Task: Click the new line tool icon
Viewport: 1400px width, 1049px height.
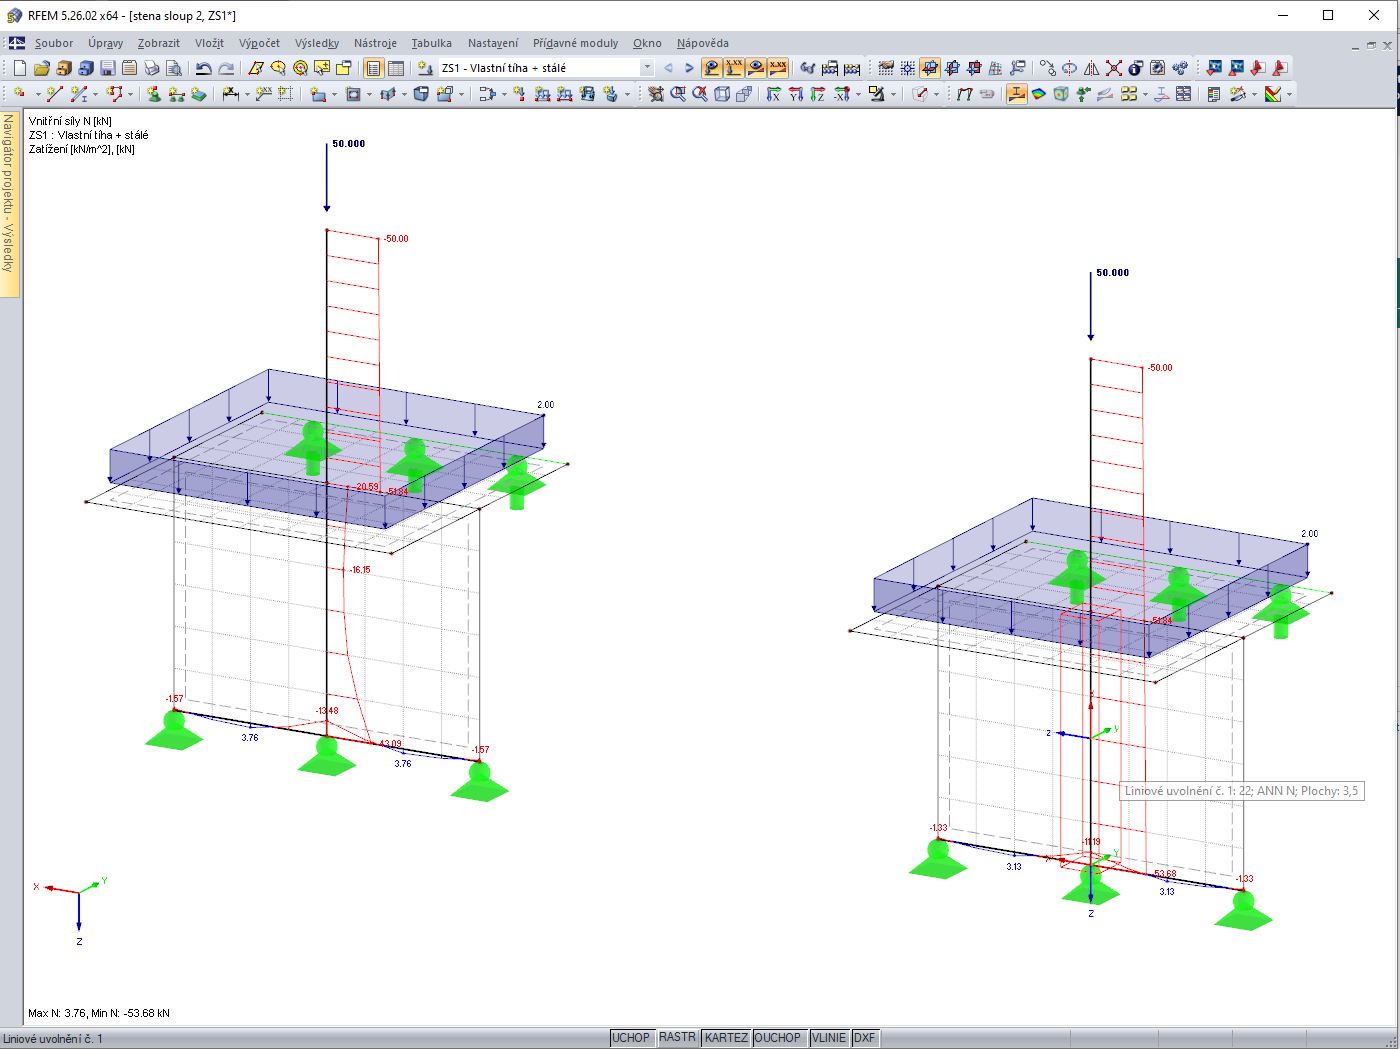Action: [55, 94]
